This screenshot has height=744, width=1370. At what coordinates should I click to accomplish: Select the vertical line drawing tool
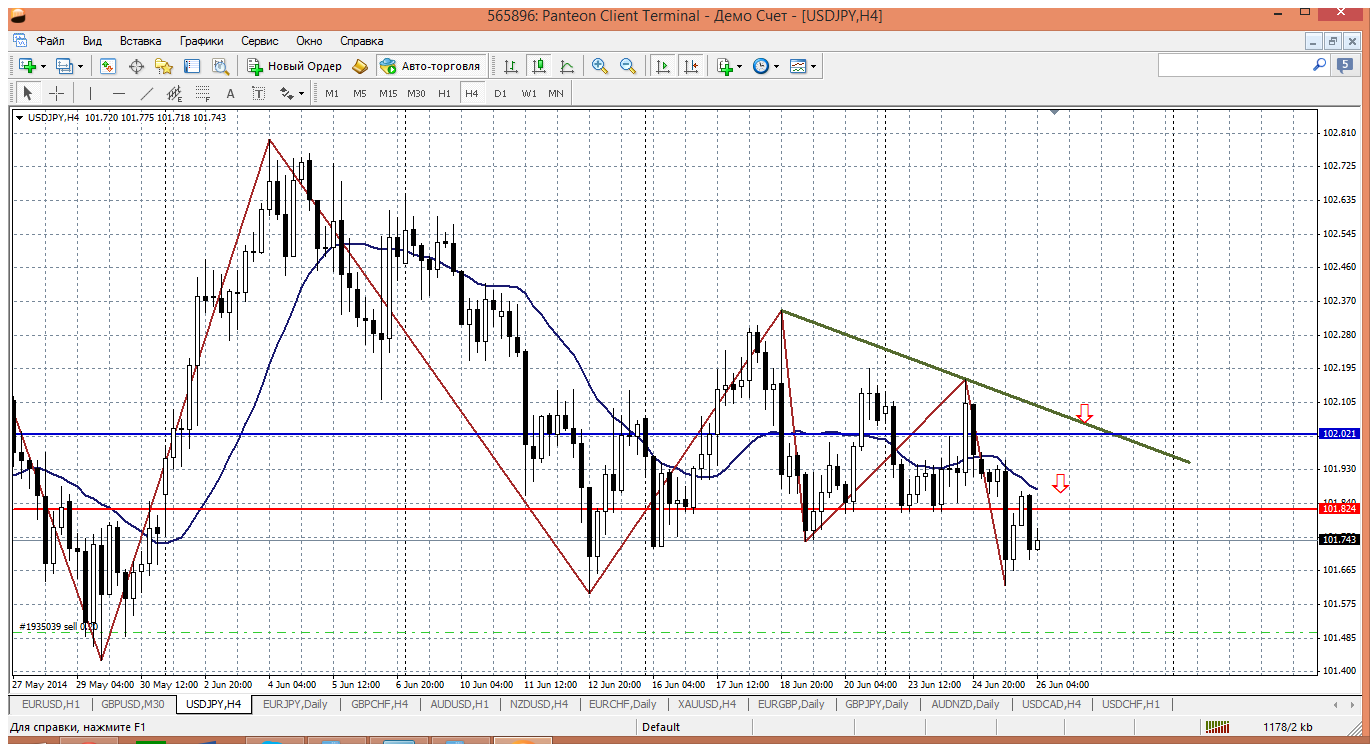(90, 93)
